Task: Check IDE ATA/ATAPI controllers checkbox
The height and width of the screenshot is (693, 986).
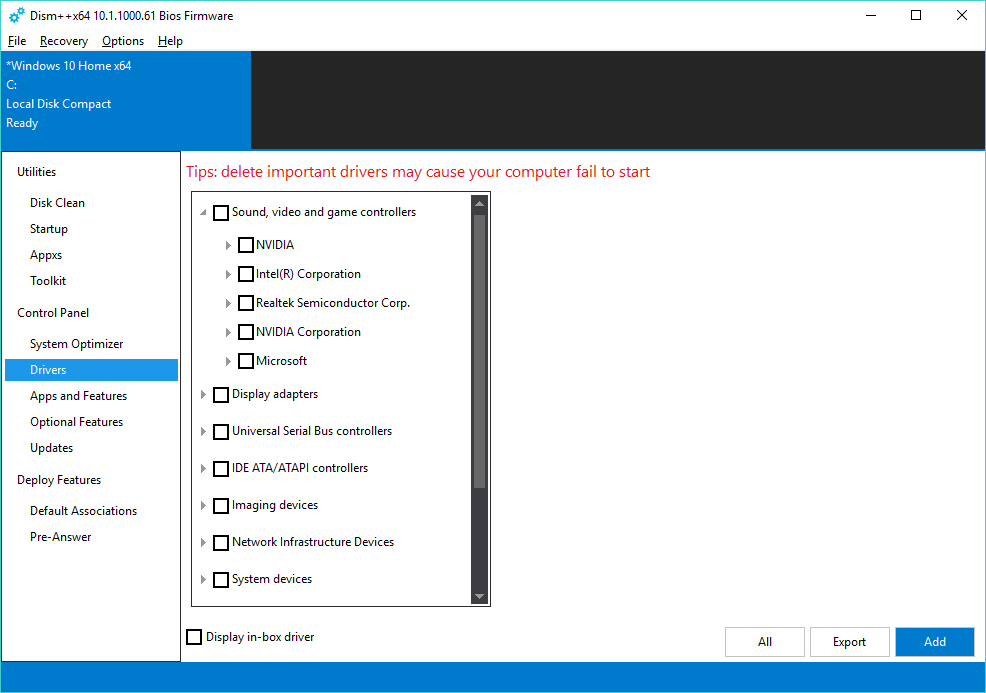Action: (221, 468)
